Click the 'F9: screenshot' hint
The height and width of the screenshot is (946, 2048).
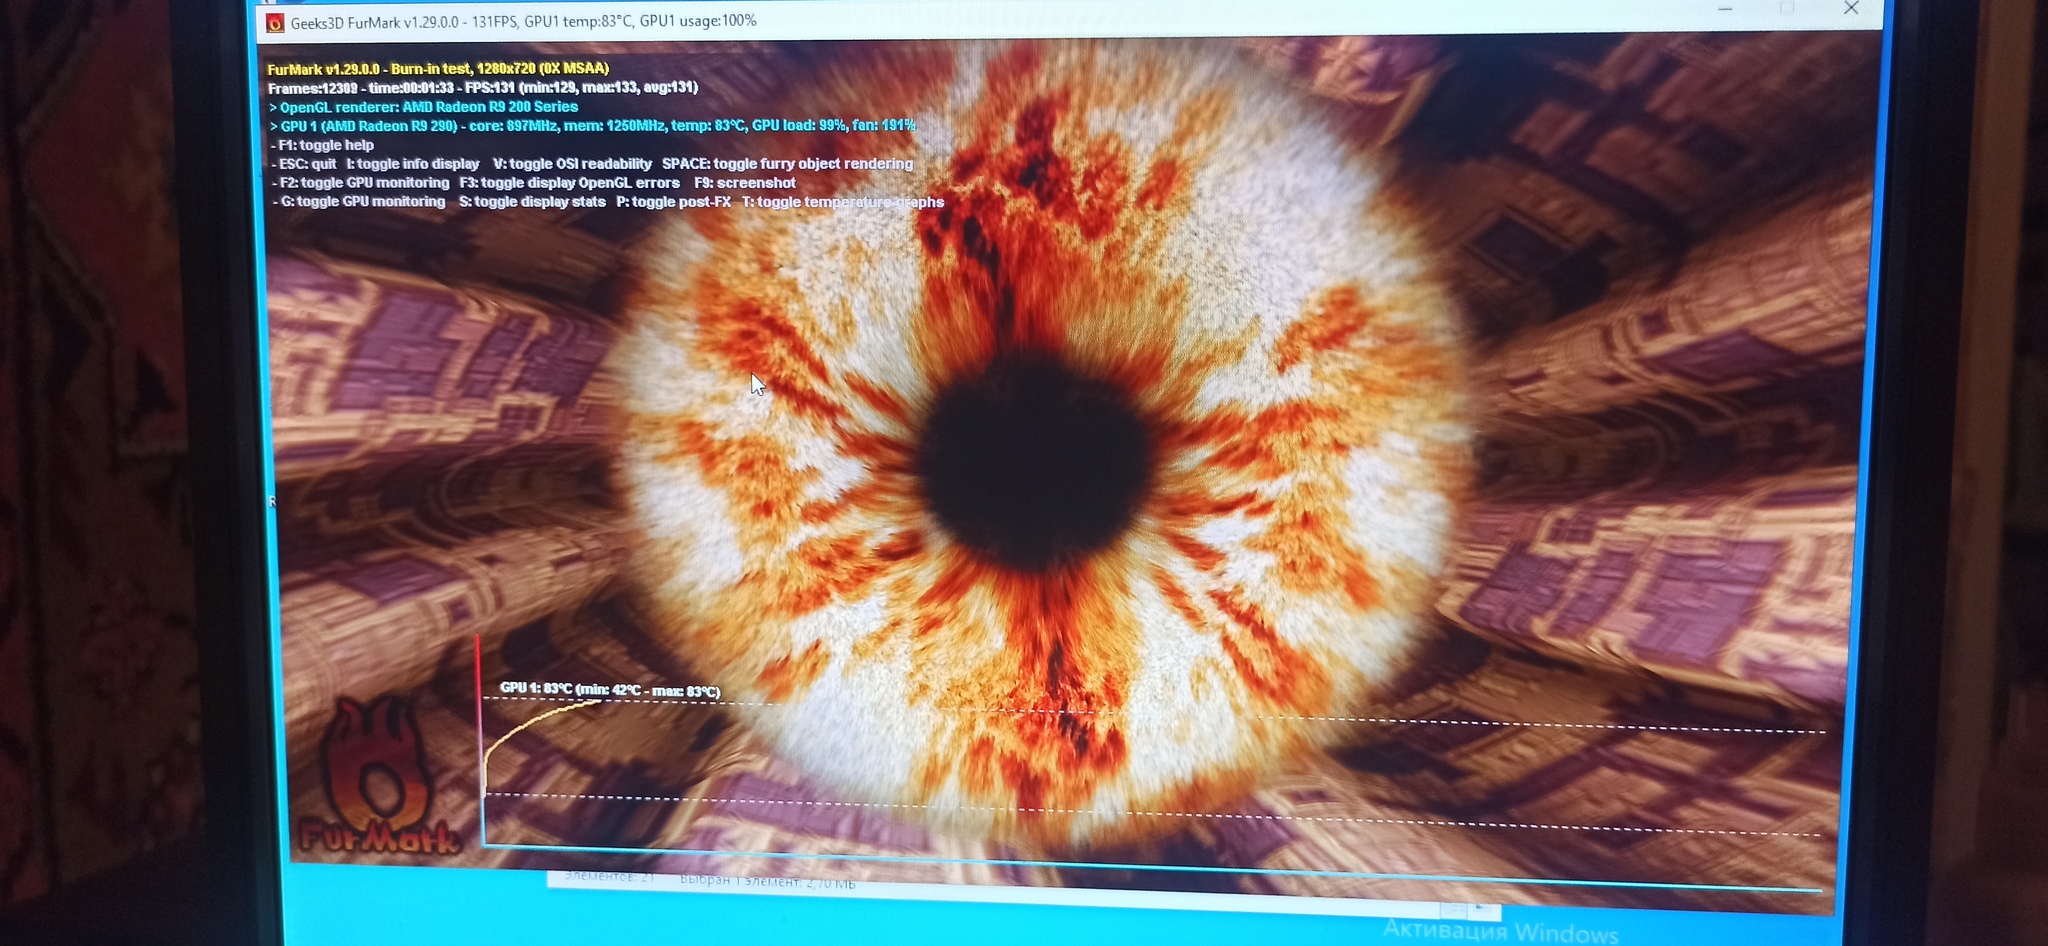coord(745,182)
